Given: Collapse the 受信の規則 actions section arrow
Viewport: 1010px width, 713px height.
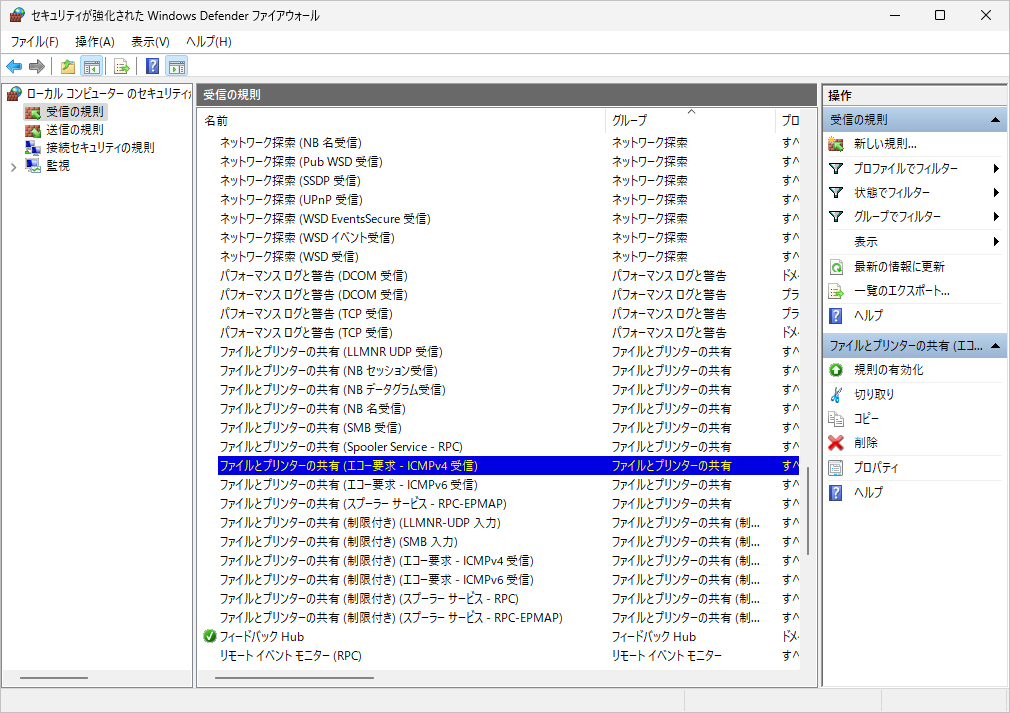Looking at the screenshot, I should point(995,120).
